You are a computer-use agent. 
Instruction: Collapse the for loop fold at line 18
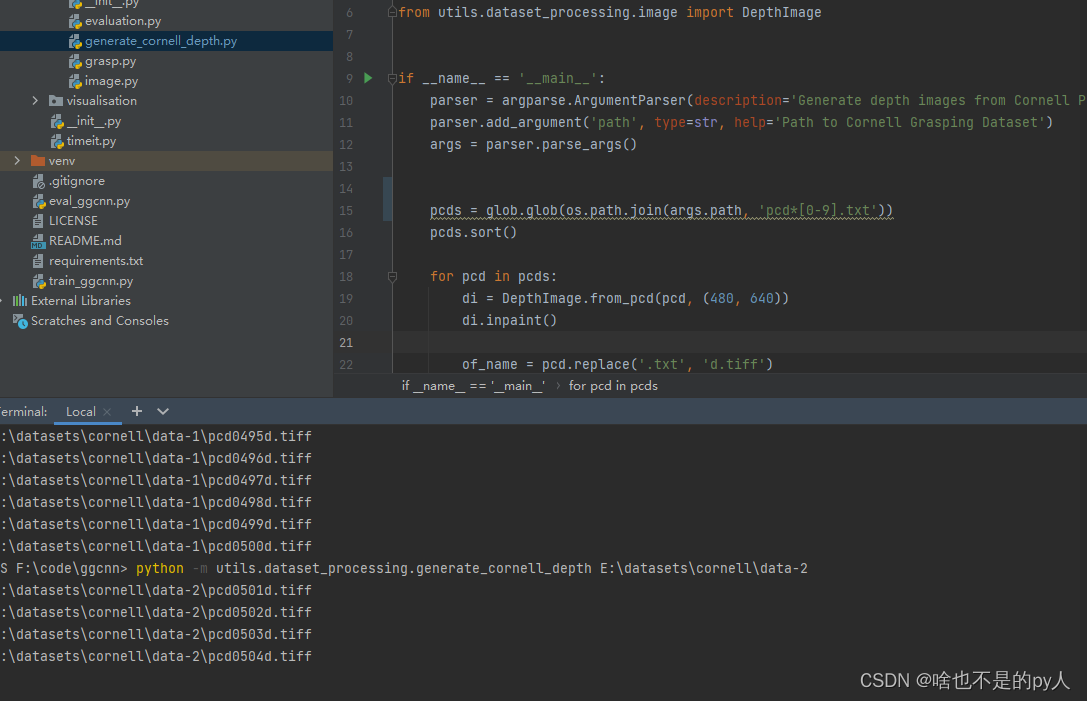tap(392, 275)
